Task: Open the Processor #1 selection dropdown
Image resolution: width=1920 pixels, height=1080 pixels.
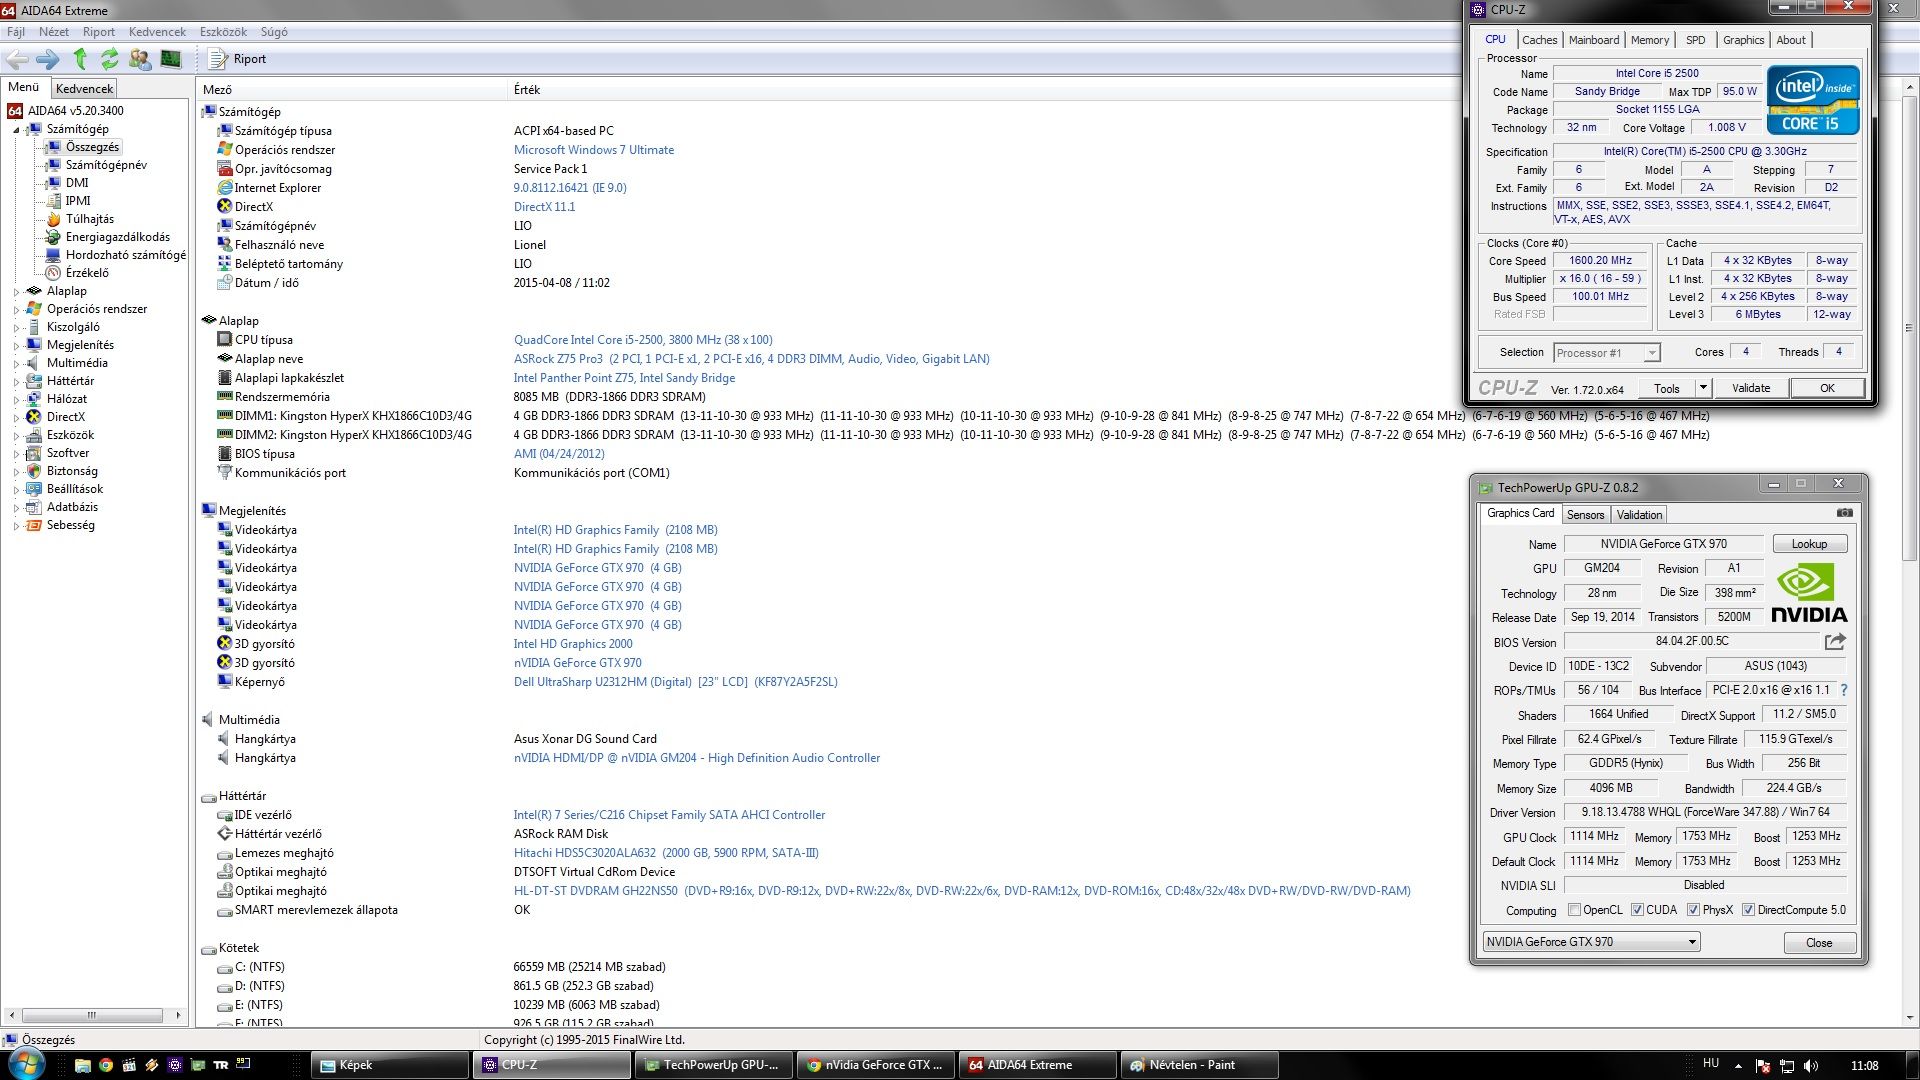Action: (1607, 353)
